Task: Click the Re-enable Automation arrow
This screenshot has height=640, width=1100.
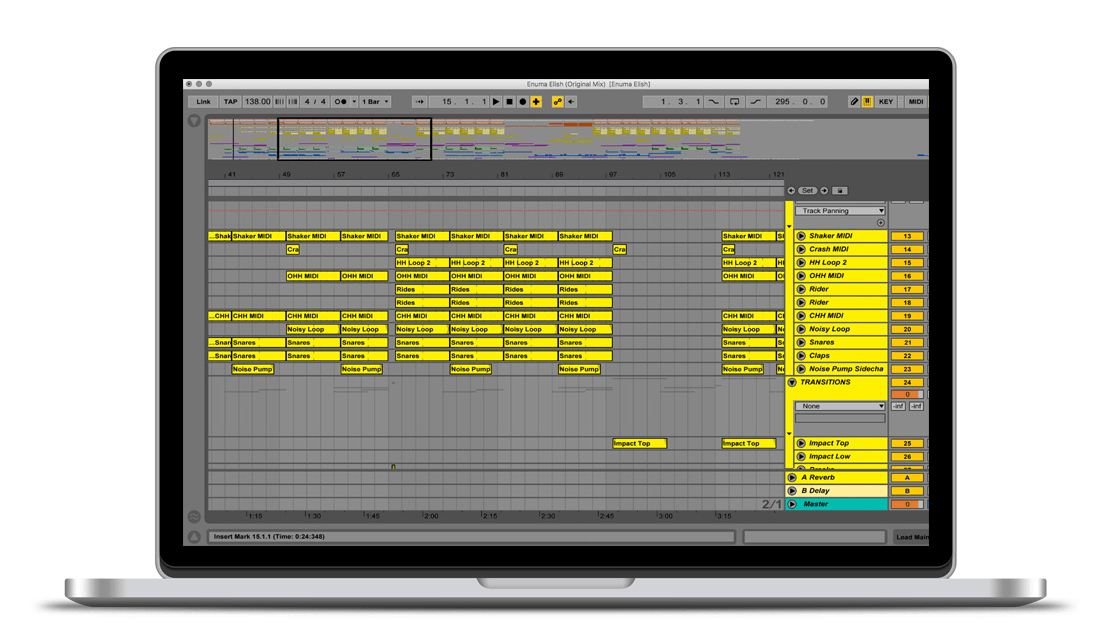Action: tap(572, 102)
